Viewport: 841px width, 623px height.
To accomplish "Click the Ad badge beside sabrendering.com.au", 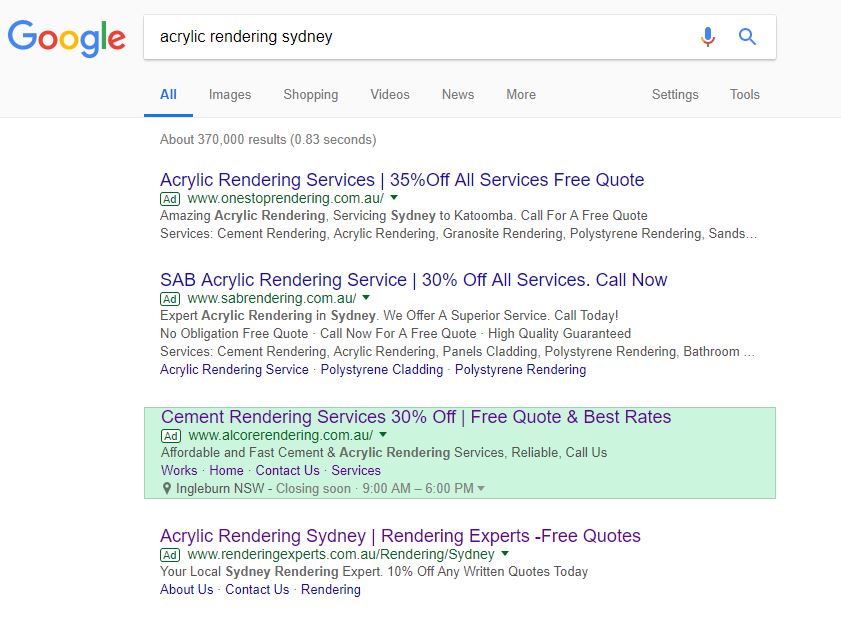I will pyautogui.click(x=170, y=299).
